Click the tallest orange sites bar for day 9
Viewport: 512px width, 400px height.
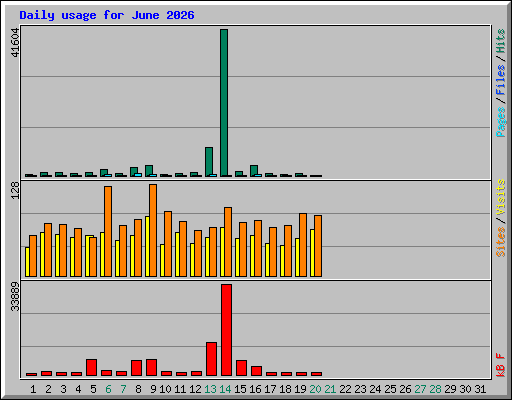click(x=153, y=230)
